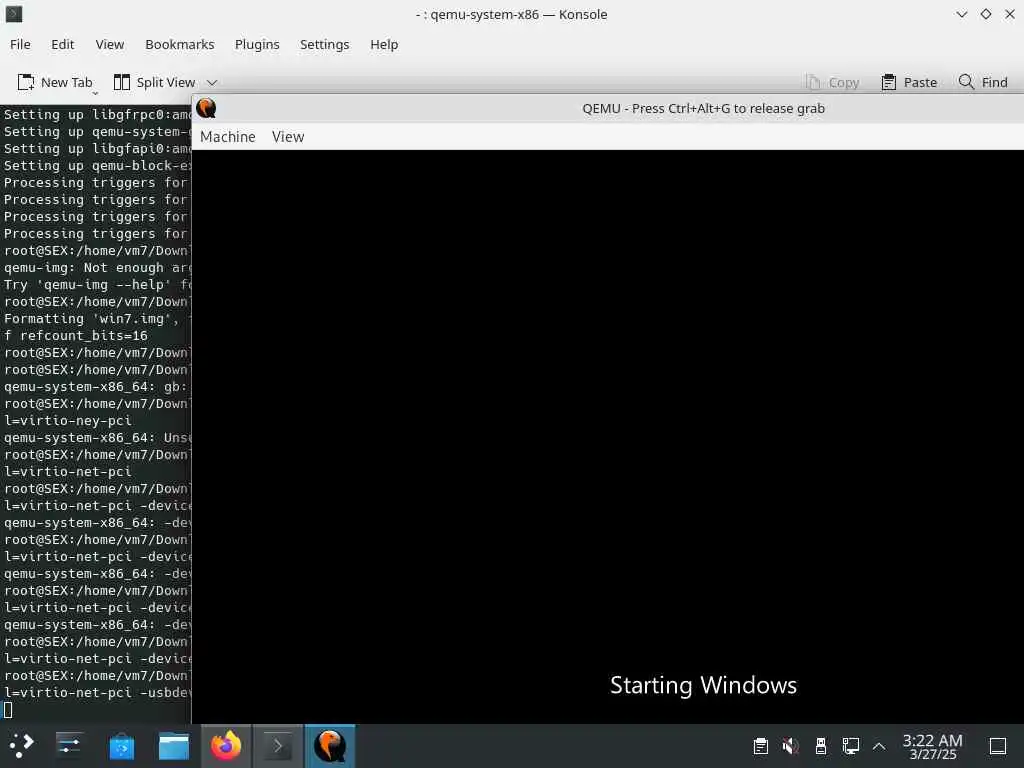
Task: Open the Bookmarks menu
Action: pos(180,44)
